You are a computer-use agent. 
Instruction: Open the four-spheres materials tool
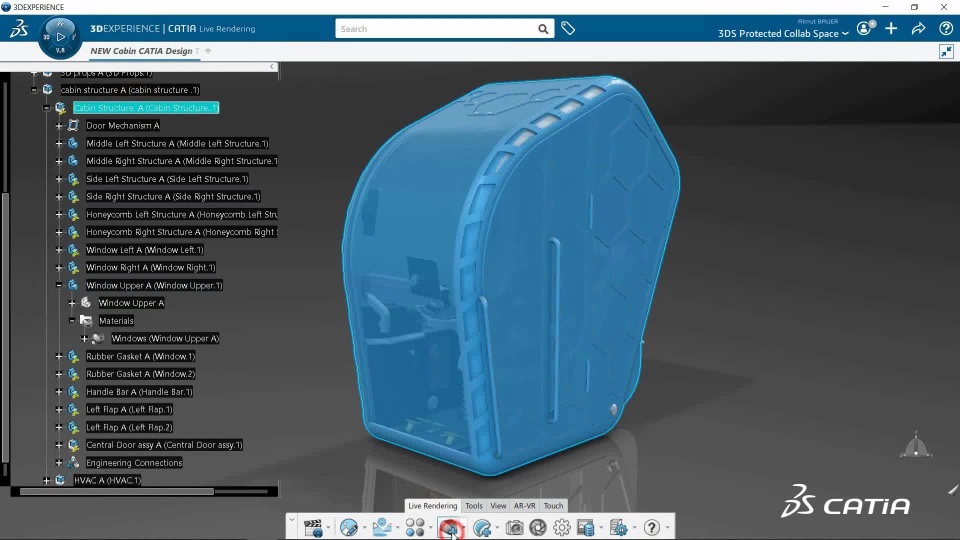[x=415, y=527]
